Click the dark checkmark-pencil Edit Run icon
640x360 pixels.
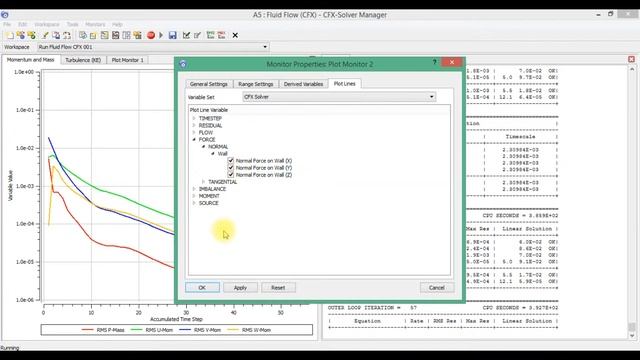point(187,36)
